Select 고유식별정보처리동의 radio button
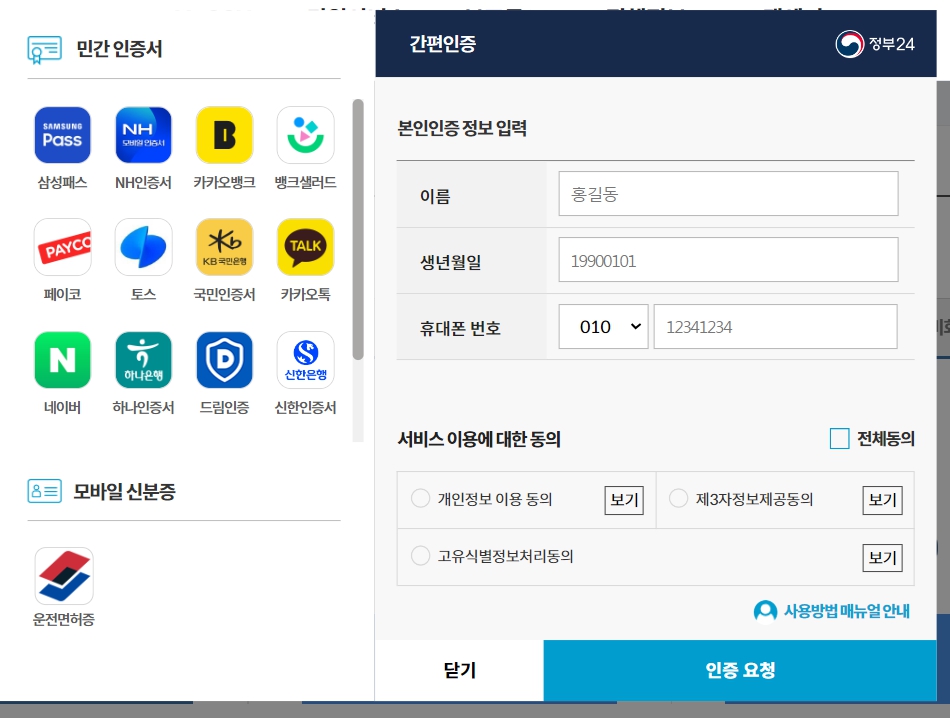Viewport: 950px width, 718px height. pos(420,556)
